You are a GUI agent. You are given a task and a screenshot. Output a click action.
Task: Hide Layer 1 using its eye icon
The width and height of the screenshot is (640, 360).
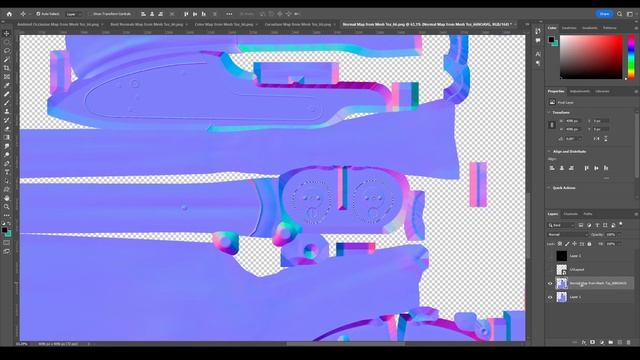(x=550, y=297)
